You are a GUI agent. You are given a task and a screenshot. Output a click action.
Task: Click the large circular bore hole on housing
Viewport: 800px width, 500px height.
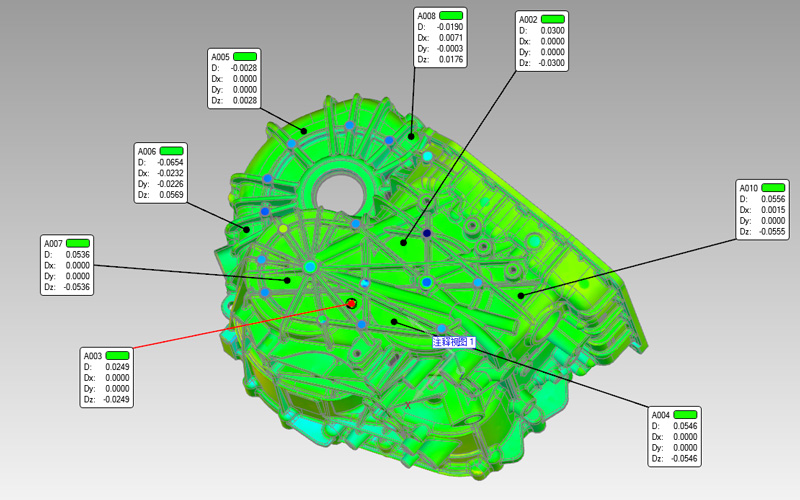click(x=340, y=187)
